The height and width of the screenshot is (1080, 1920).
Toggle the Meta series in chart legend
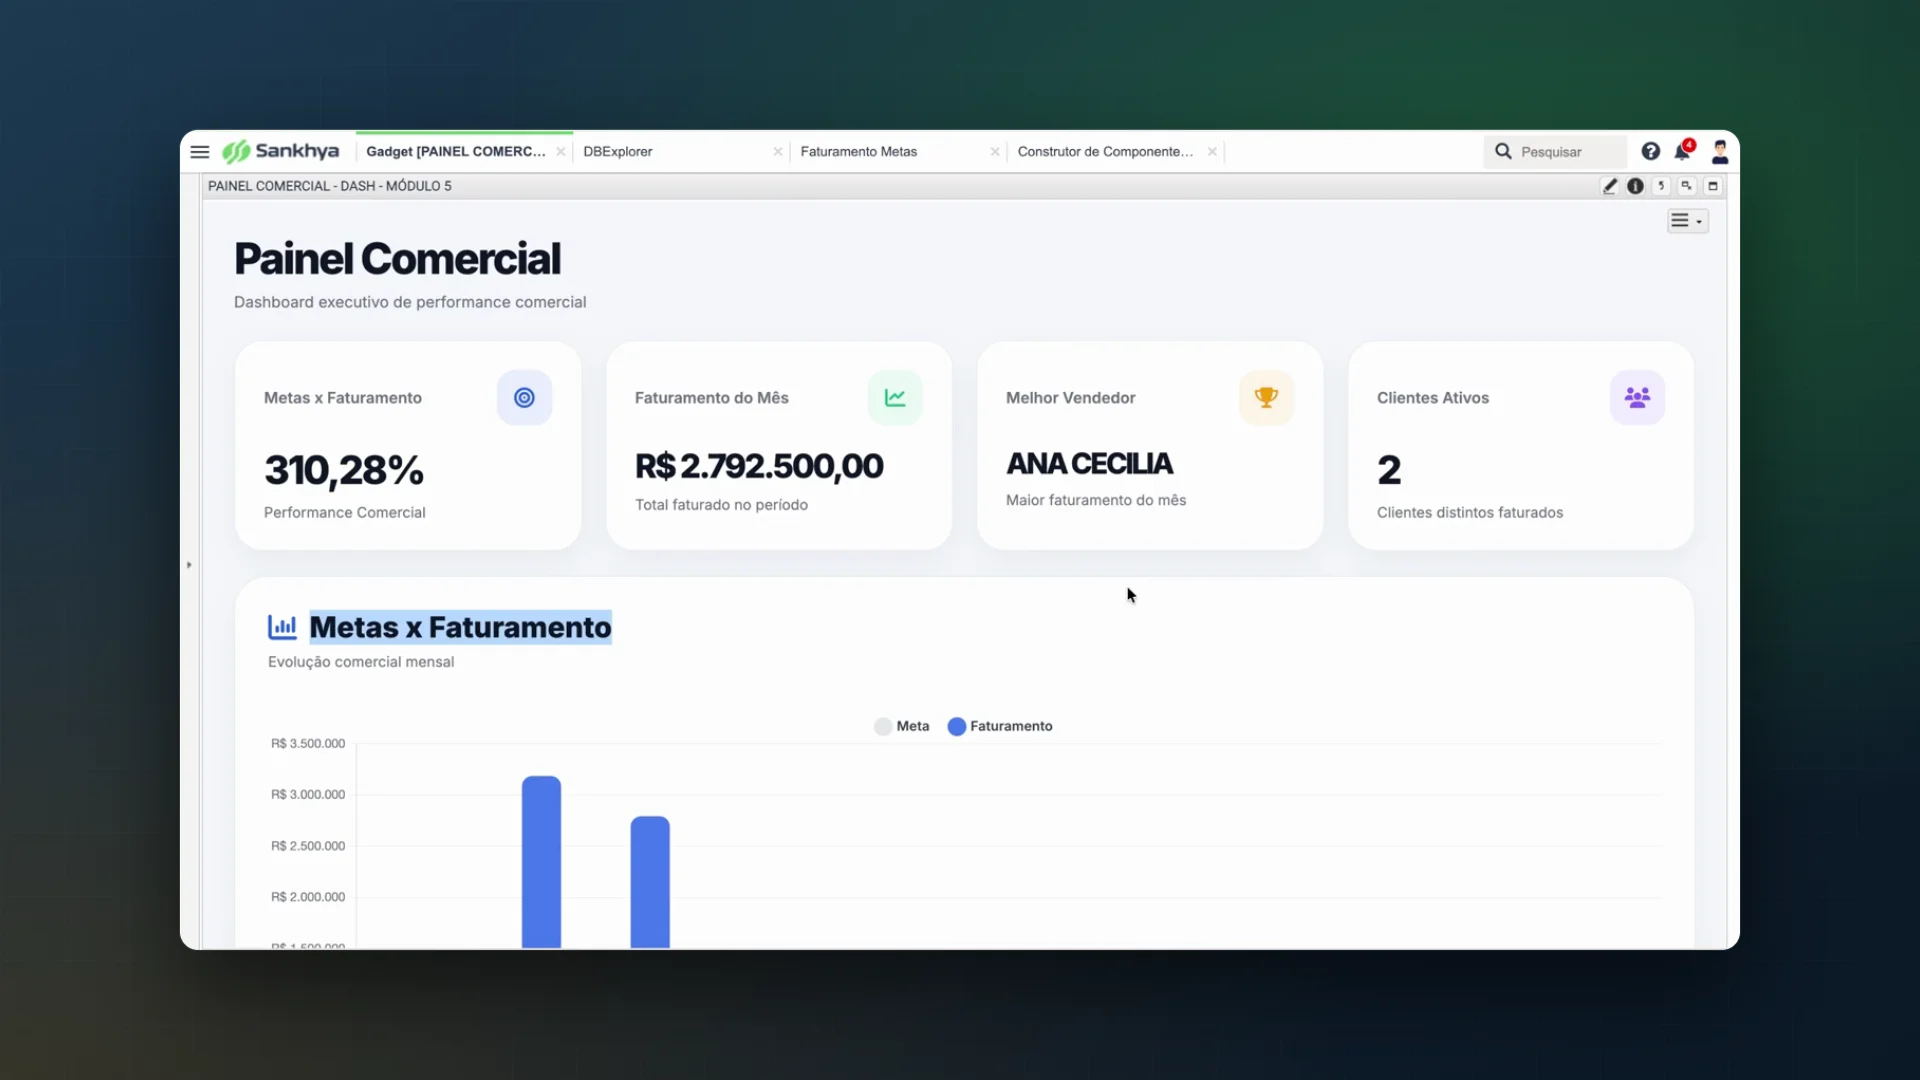coord(902,726)
